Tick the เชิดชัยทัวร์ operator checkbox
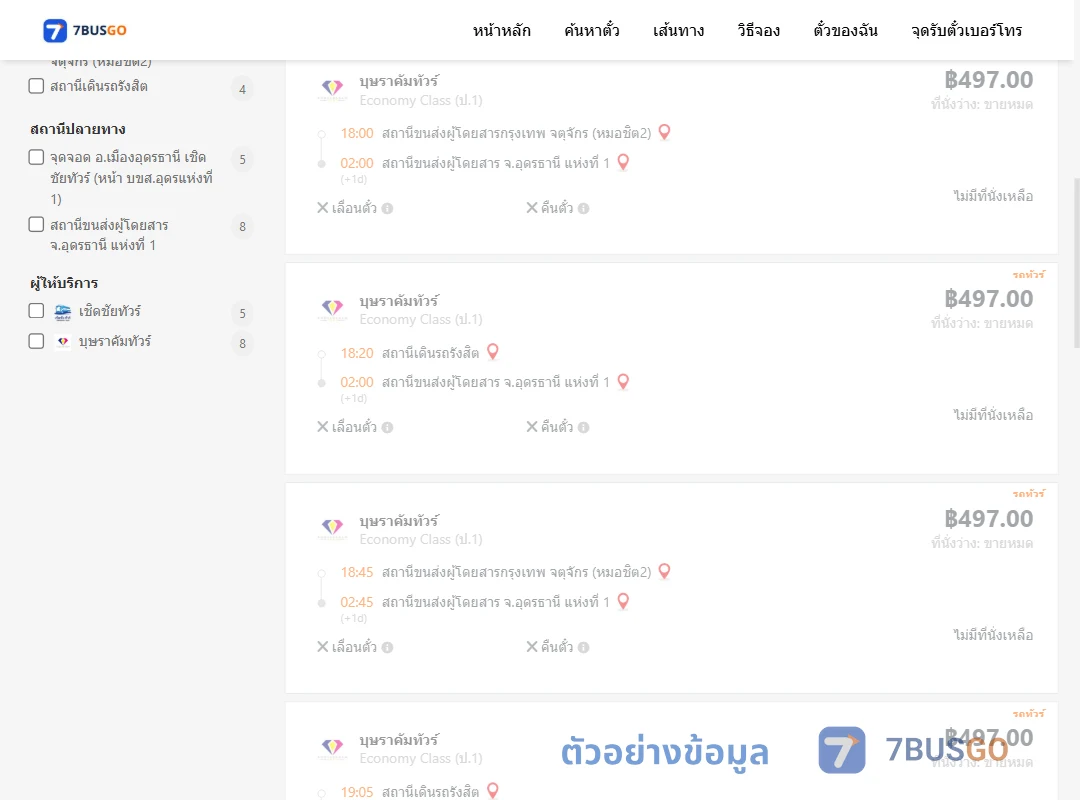 37,311
